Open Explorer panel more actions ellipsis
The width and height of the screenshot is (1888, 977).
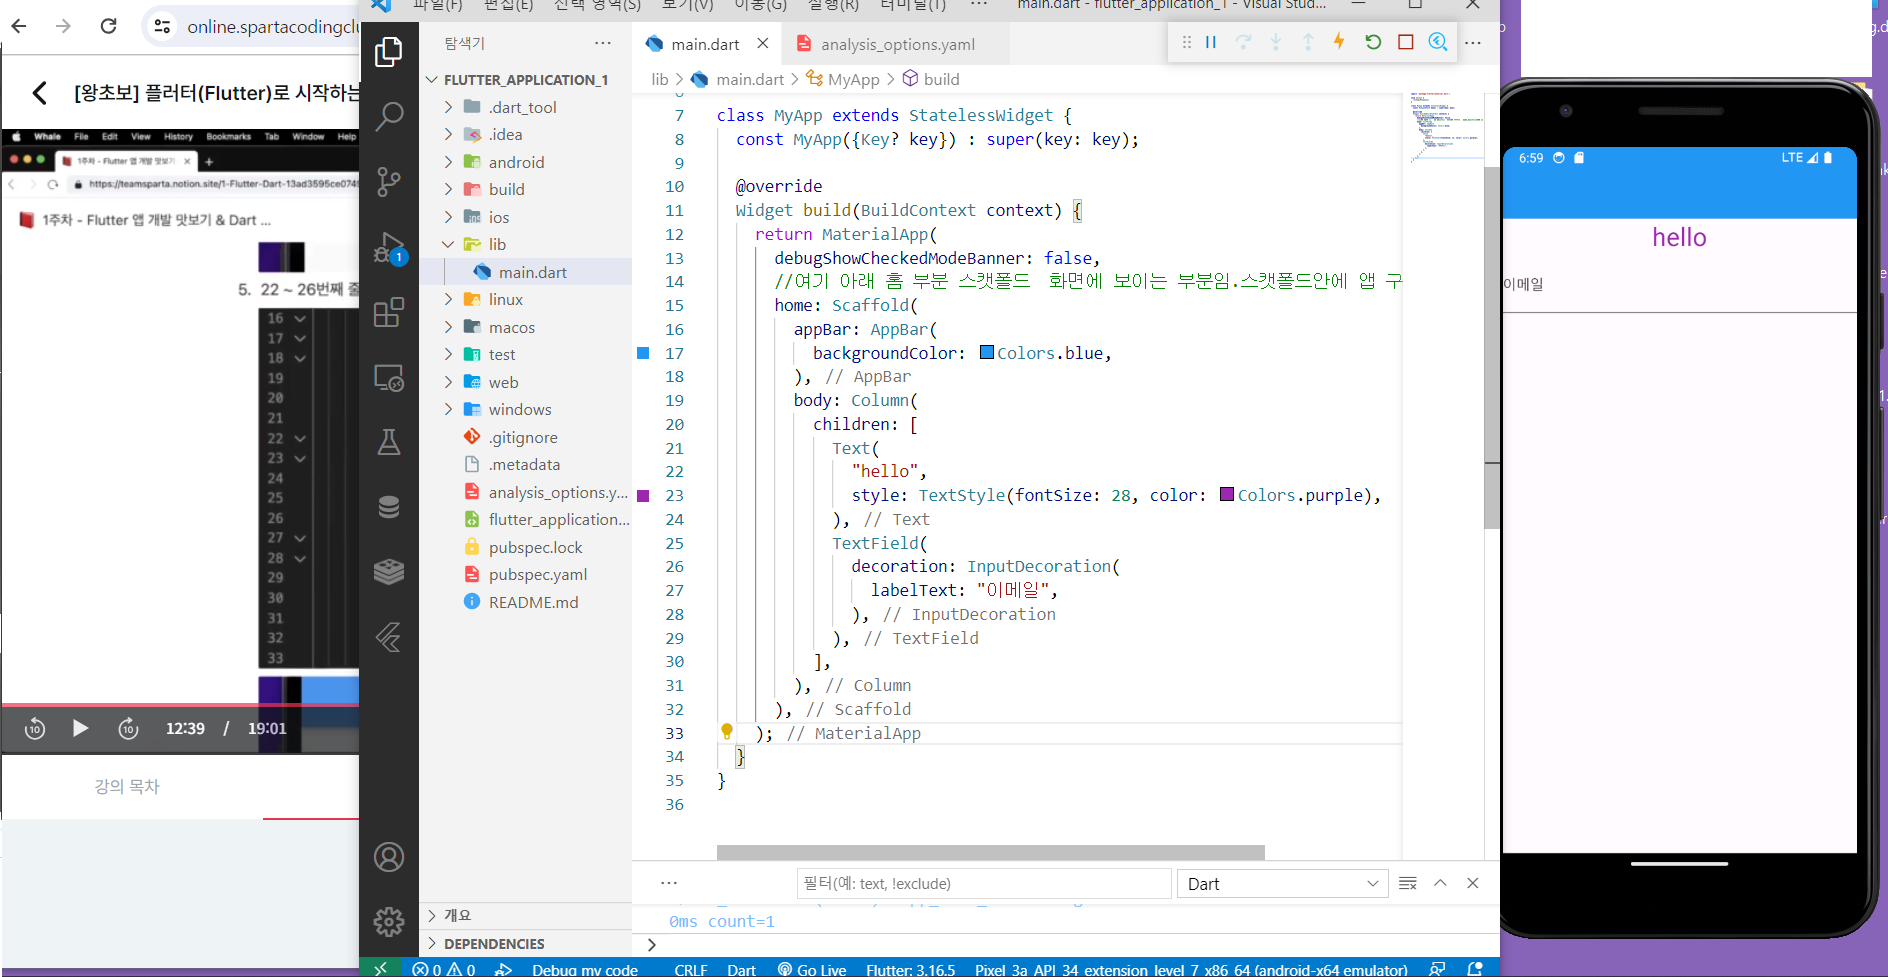tap(603, 43)
